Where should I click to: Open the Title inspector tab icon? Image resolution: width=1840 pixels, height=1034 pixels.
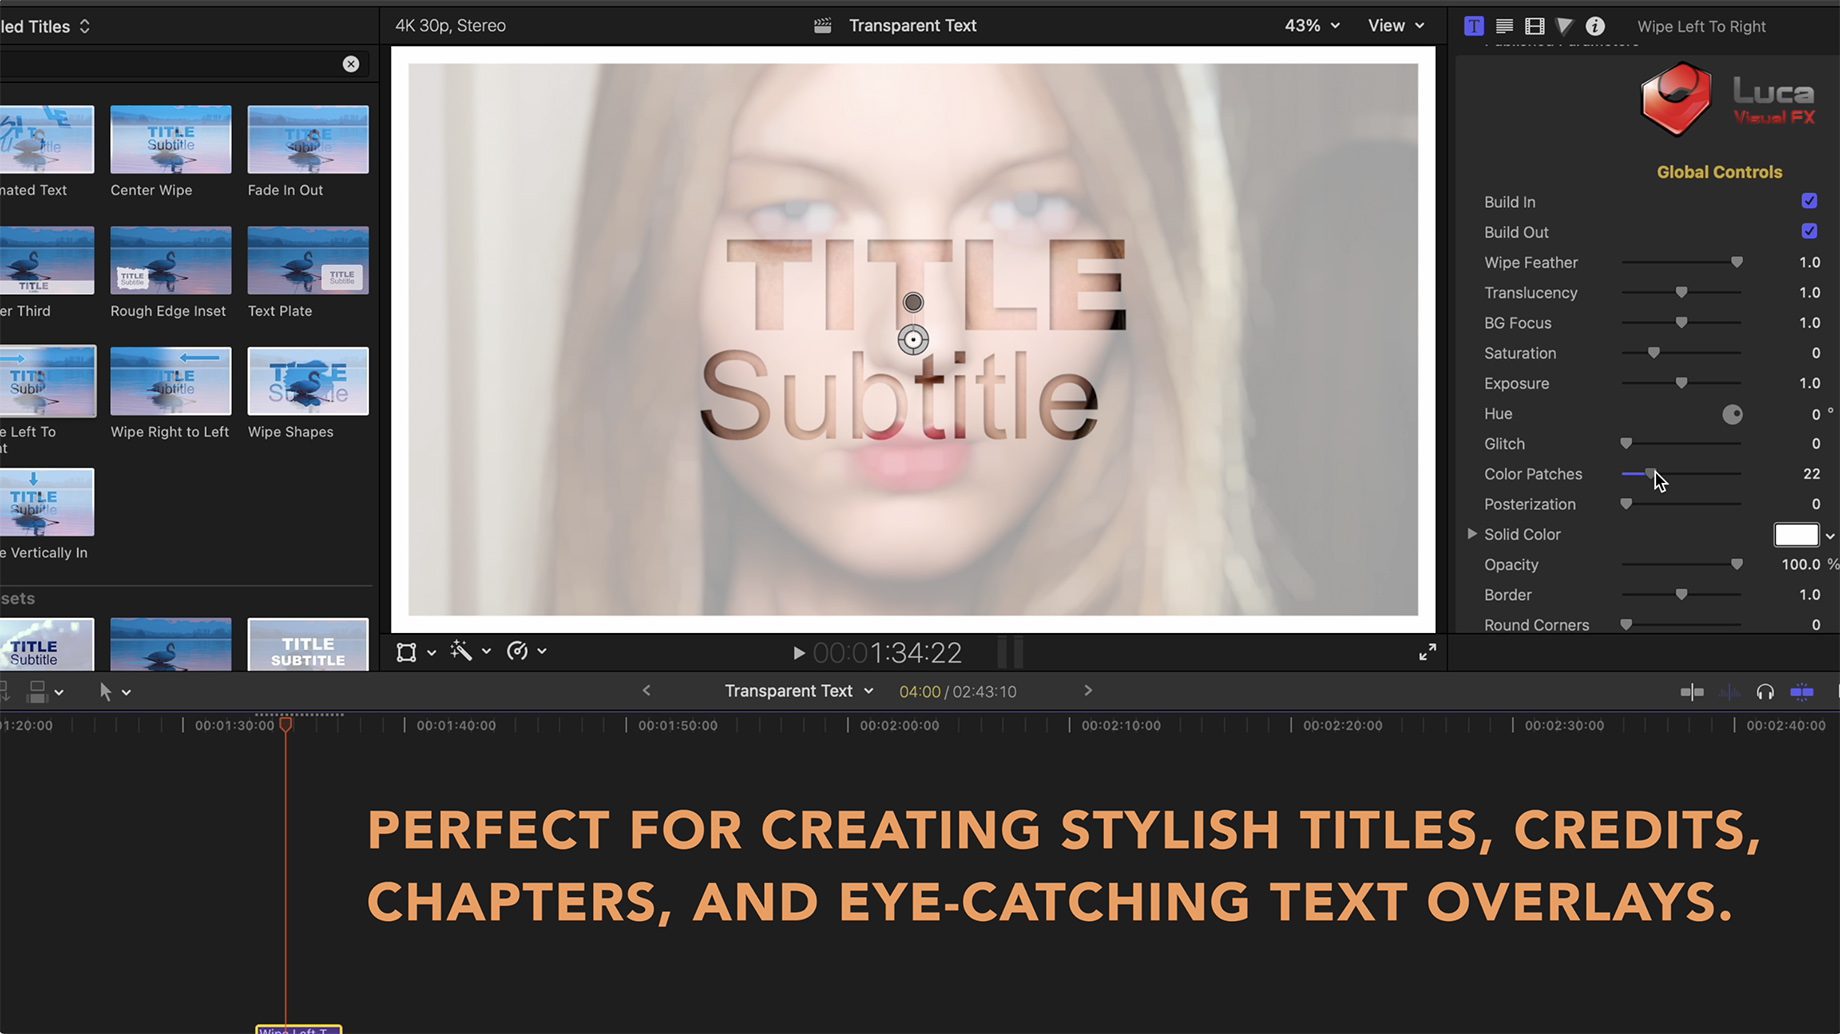1474,26
